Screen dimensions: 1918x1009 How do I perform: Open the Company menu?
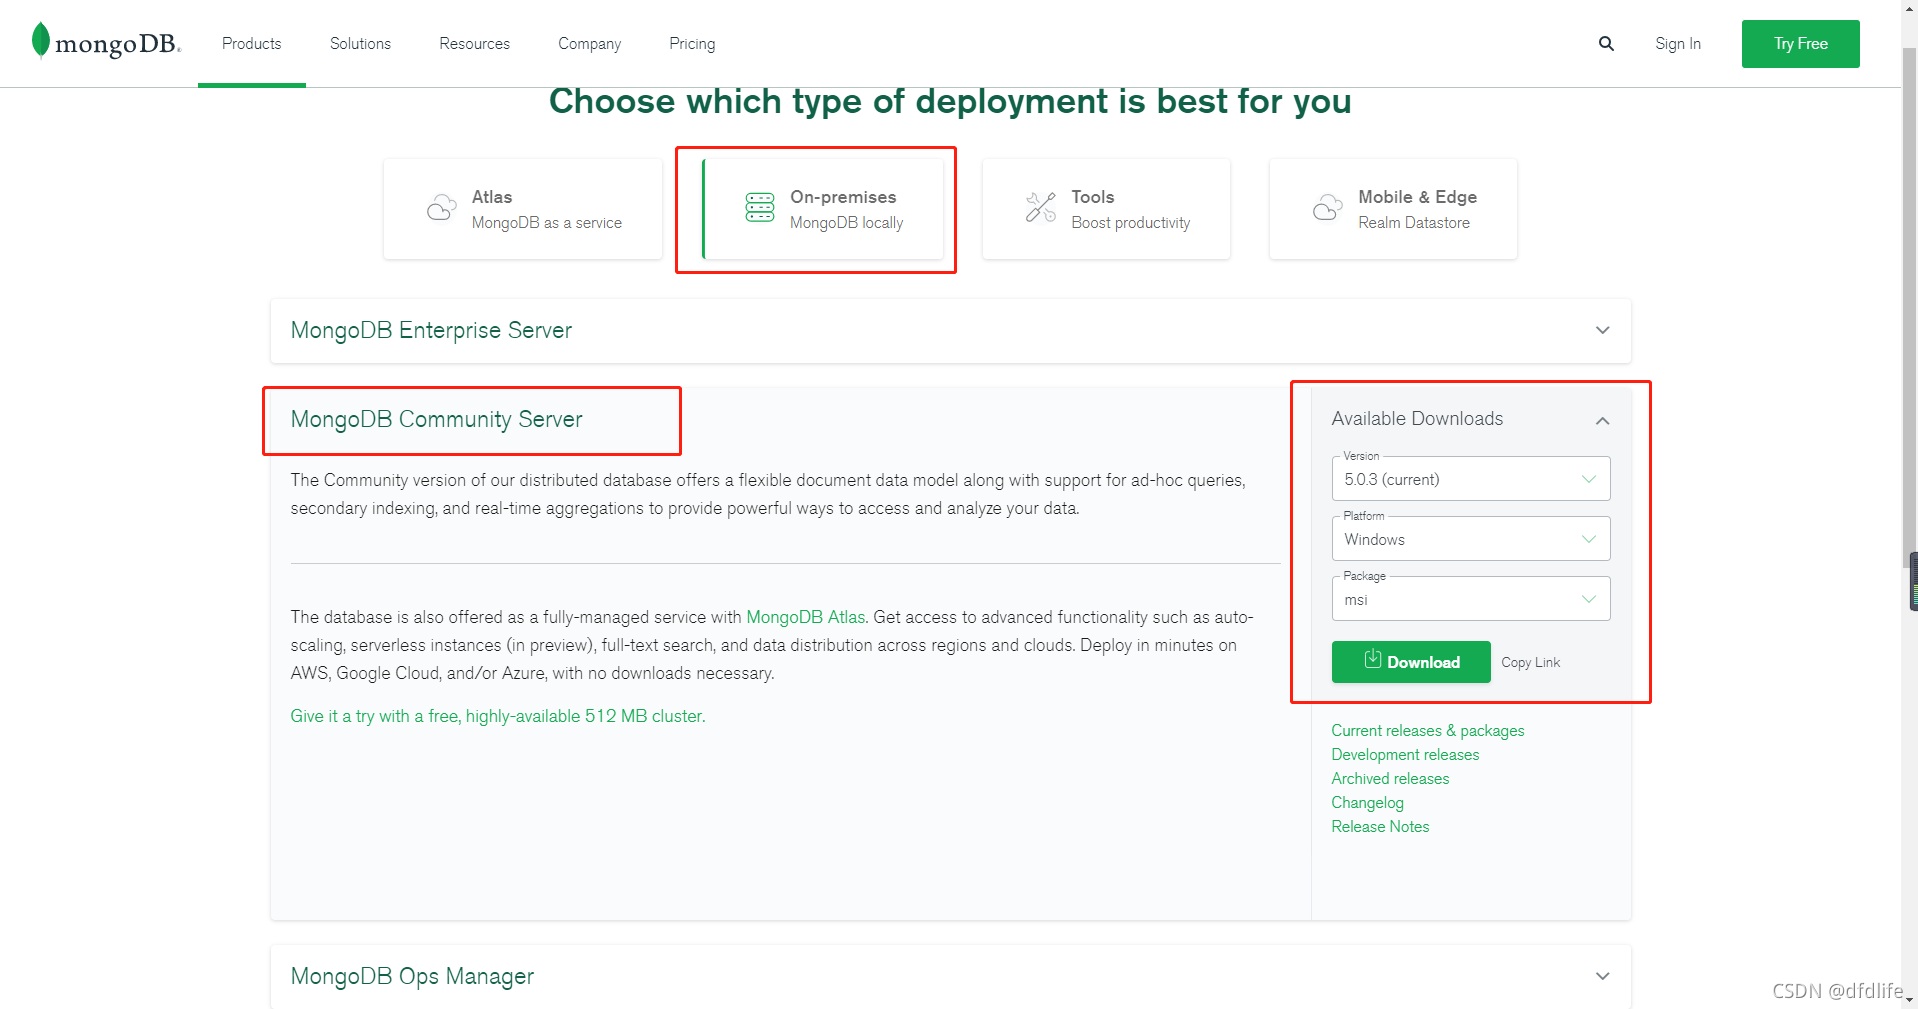pos(589,44)
